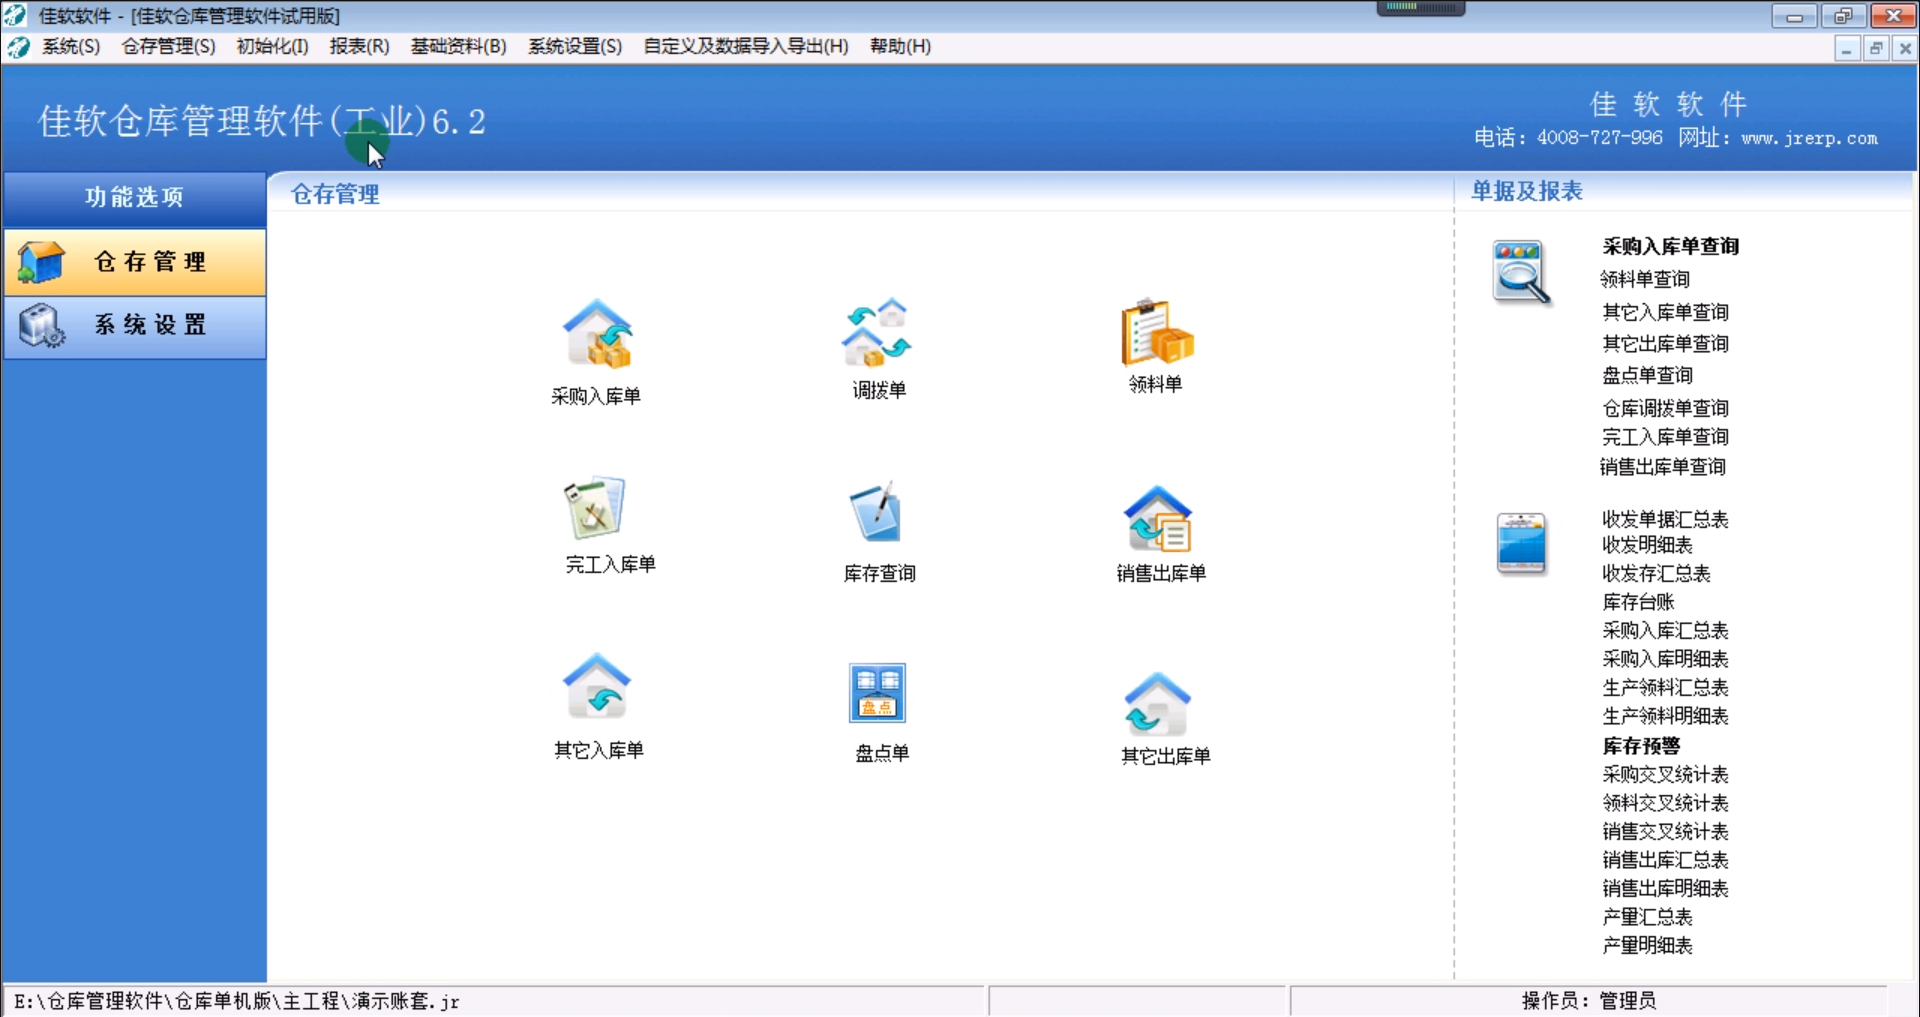Open the 完工入库单 finished goods icon

coord(595,508)
